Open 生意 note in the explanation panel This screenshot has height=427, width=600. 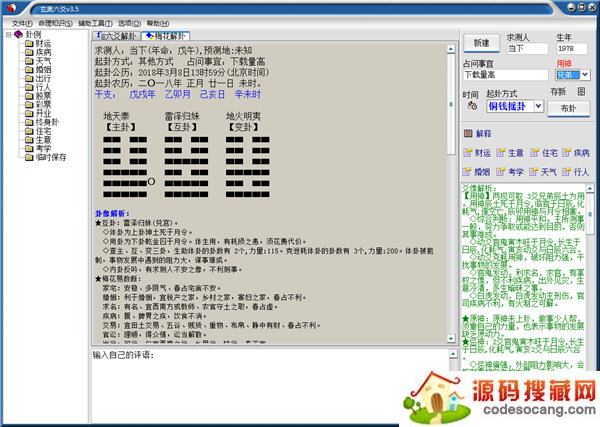[x=510, y=153]
